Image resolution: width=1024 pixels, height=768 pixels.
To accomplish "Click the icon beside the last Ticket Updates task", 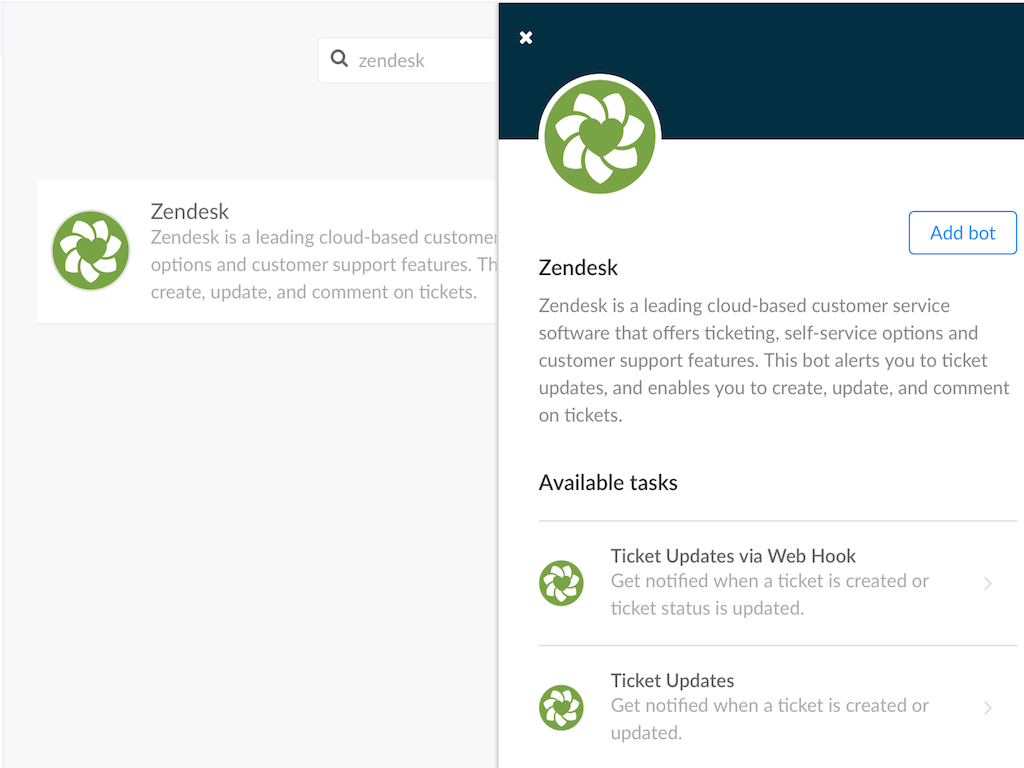I will click(561, 707).
